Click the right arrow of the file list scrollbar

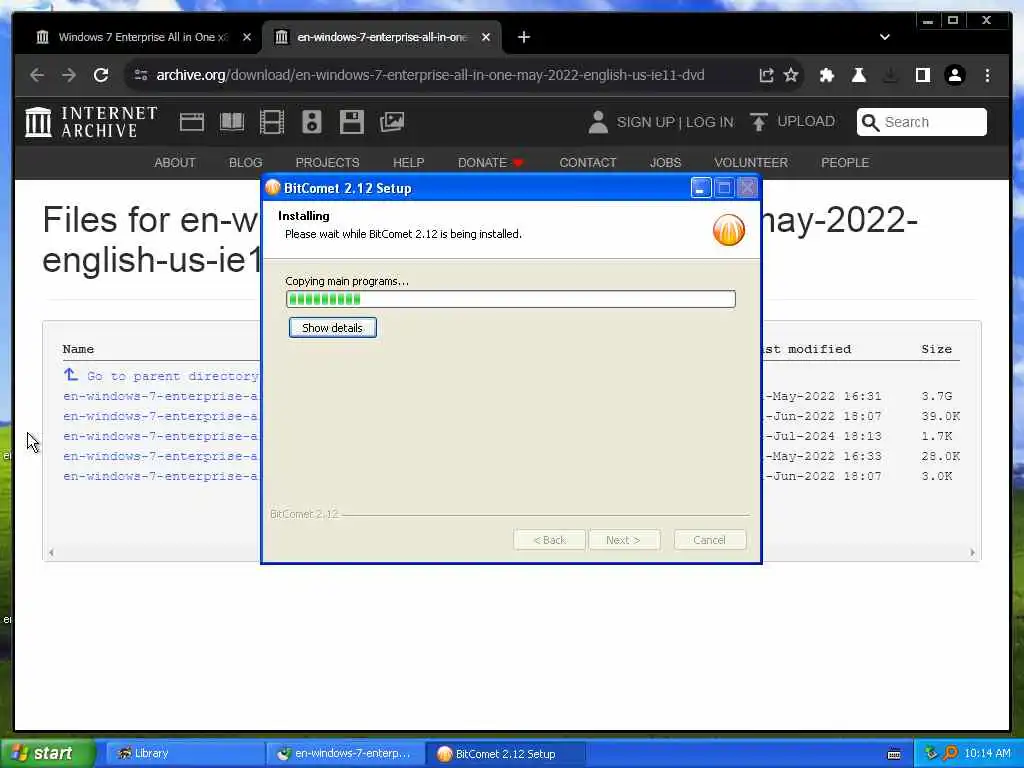[972, 552]
